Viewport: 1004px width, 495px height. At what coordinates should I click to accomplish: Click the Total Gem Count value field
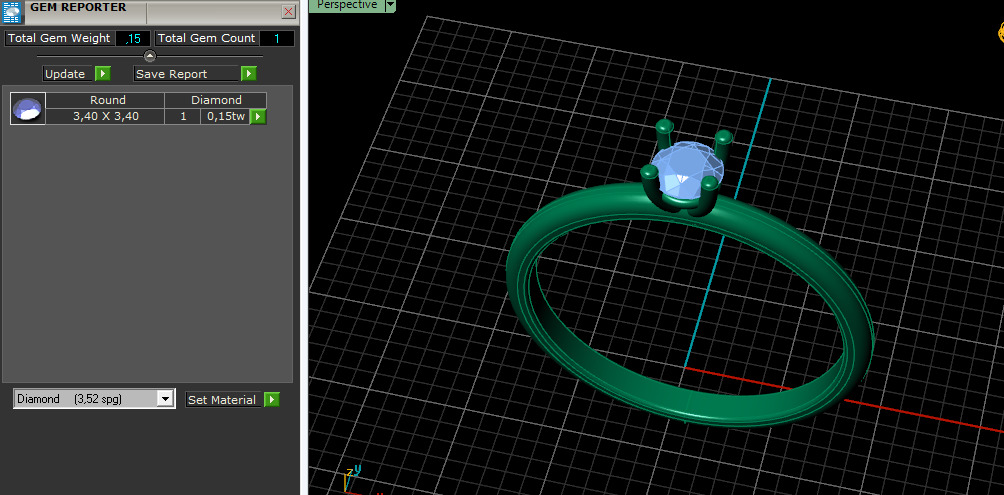pos(277,38)
